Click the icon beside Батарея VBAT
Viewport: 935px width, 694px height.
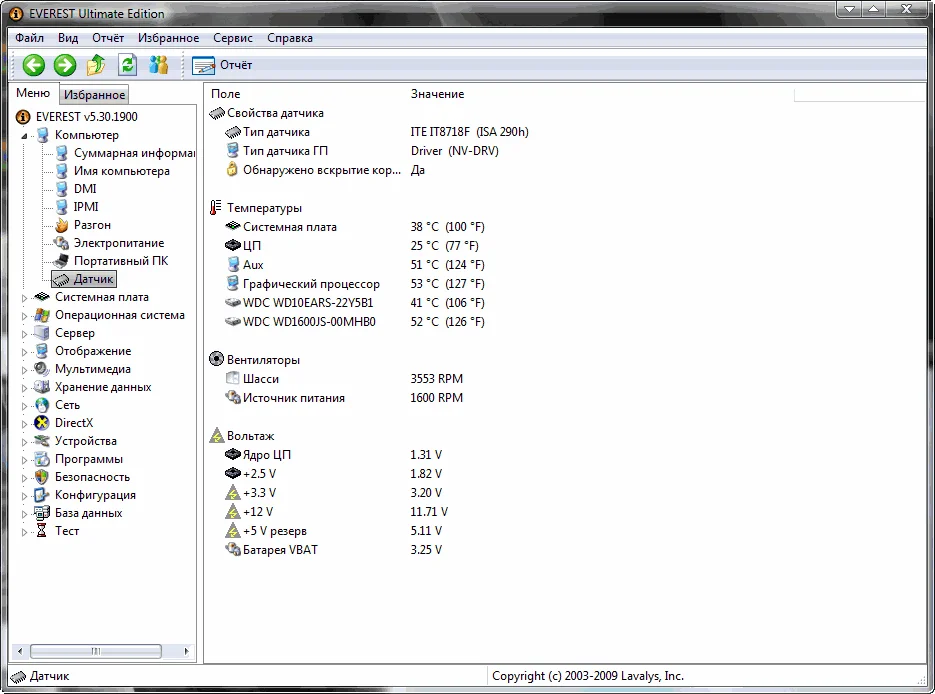click(x=233, y=550)
